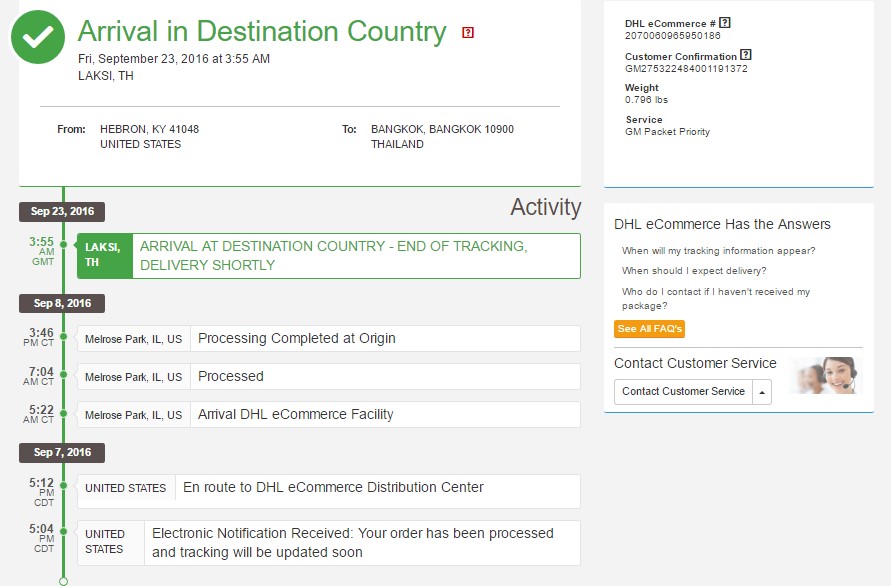Expand the Contact Customer Service dropdown arrow
891x586 pixels.
762,392
